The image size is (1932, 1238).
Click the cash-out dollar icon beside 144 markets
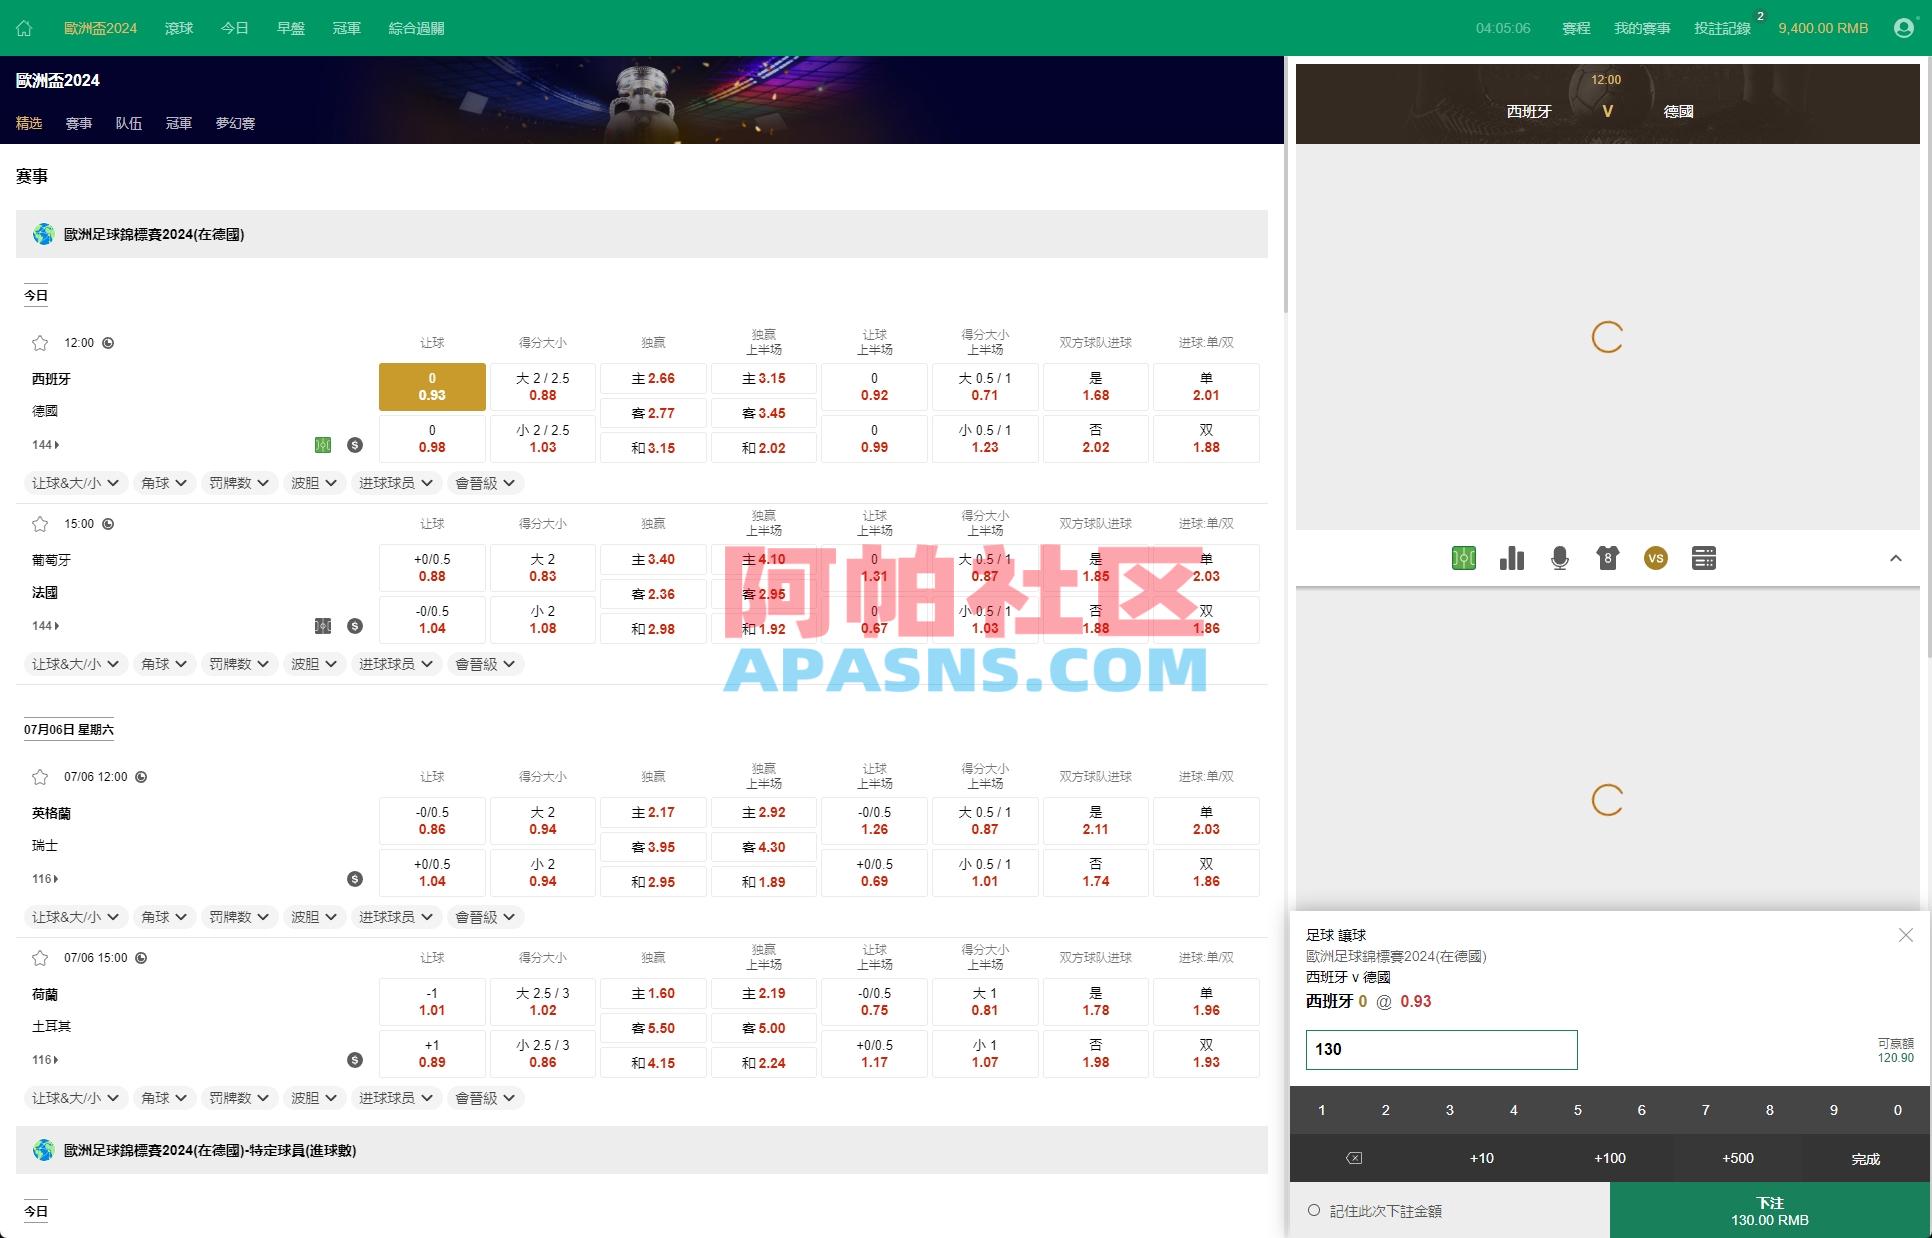[355, 444]
